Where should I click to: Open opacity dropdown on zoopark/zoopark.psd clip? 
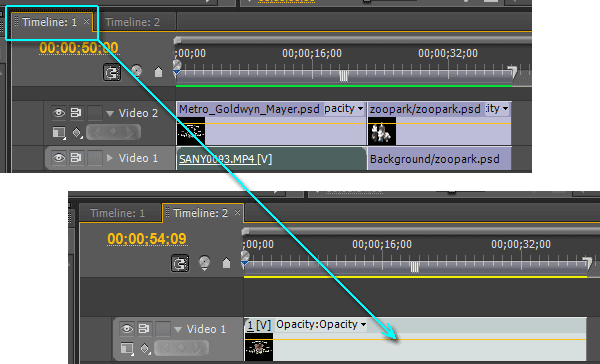click(x=497, y=109)
